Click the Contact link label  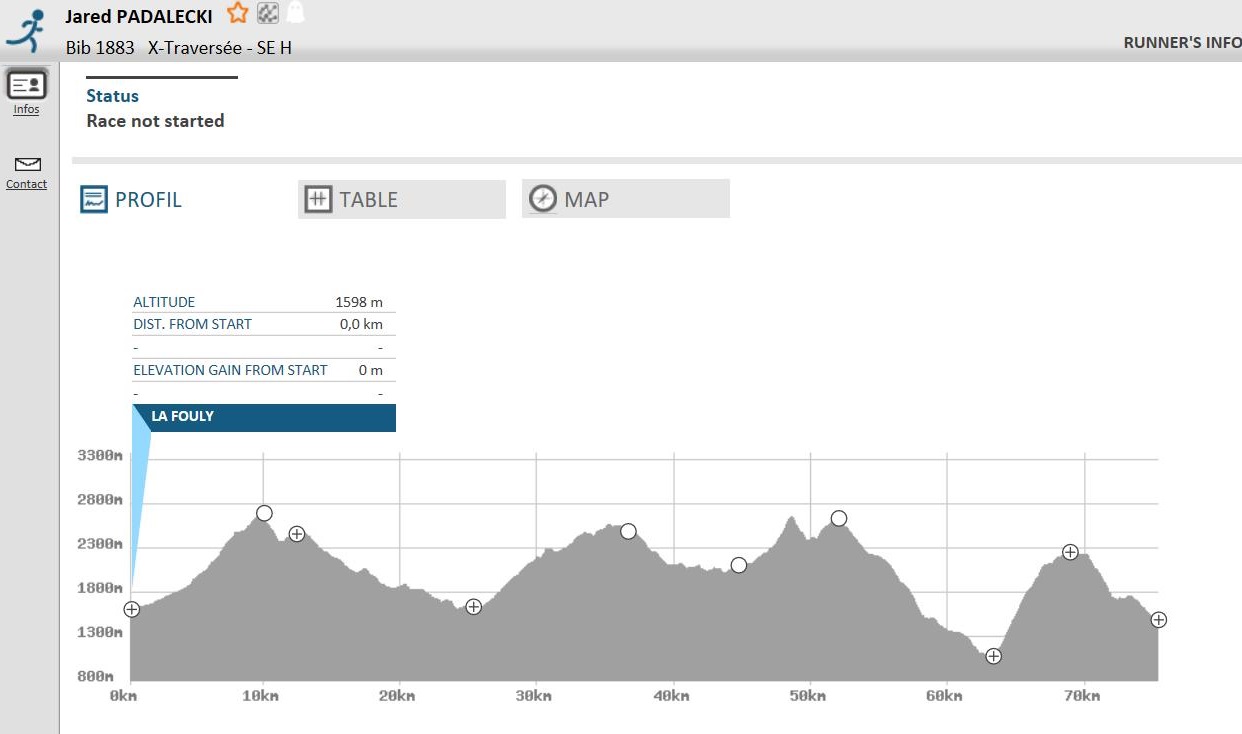[x=26, y=184]
